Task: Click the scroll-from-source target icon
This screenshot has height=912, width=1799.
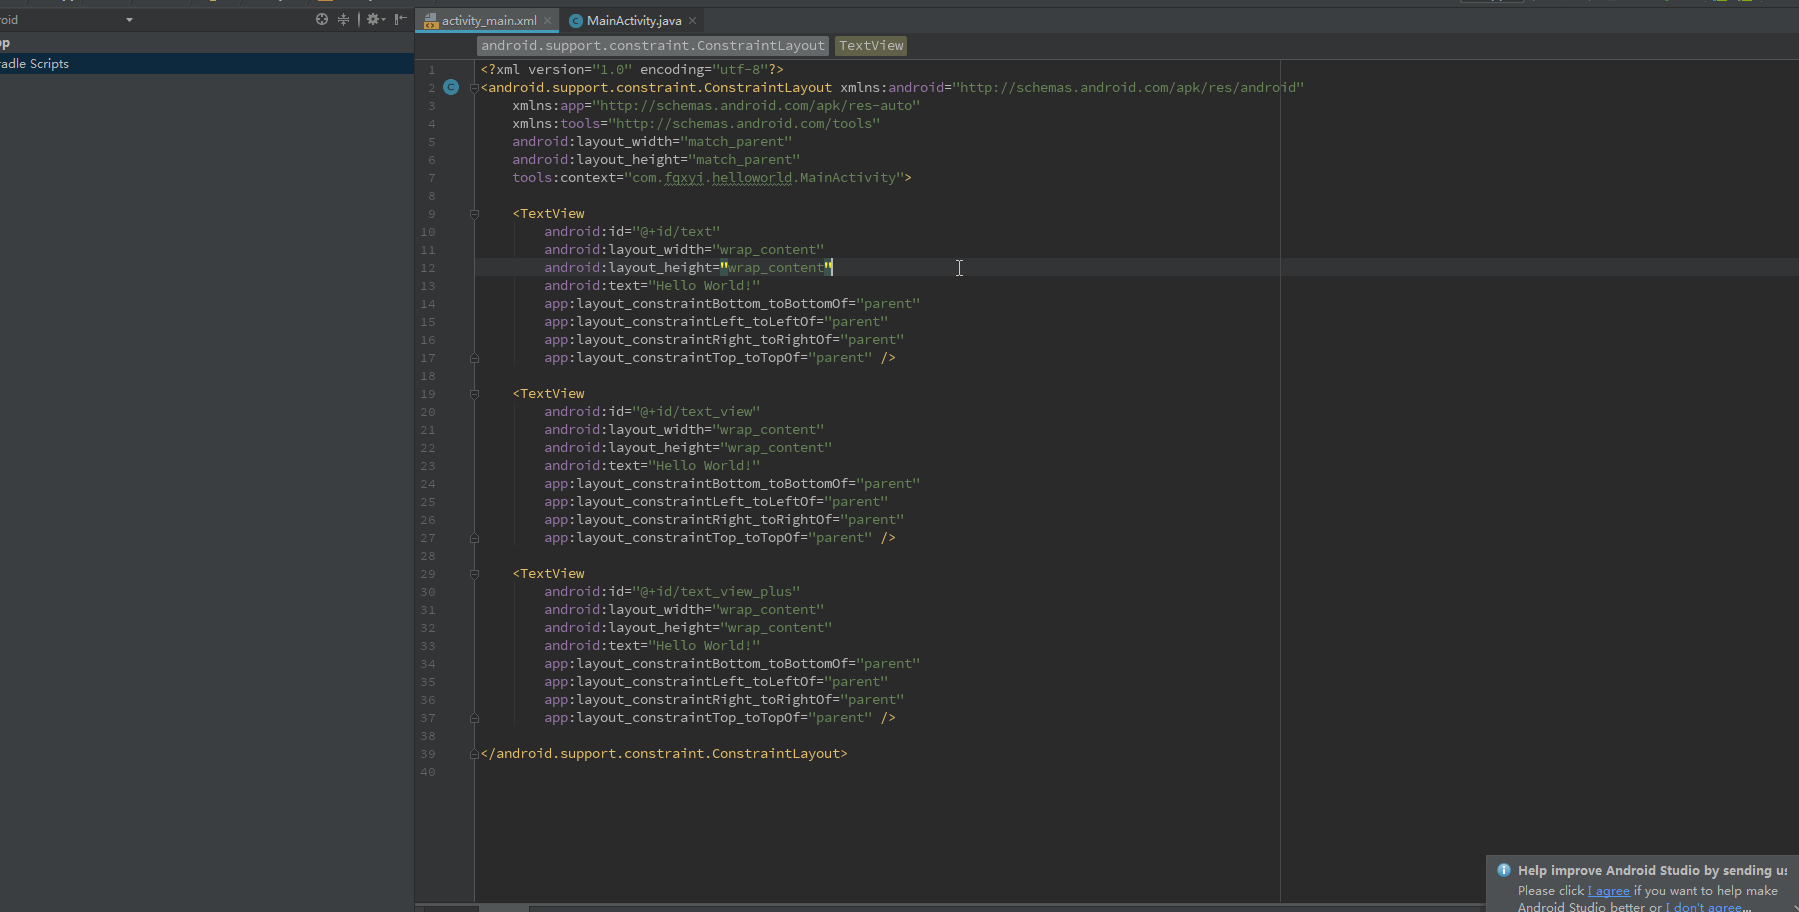Action: 322,19
